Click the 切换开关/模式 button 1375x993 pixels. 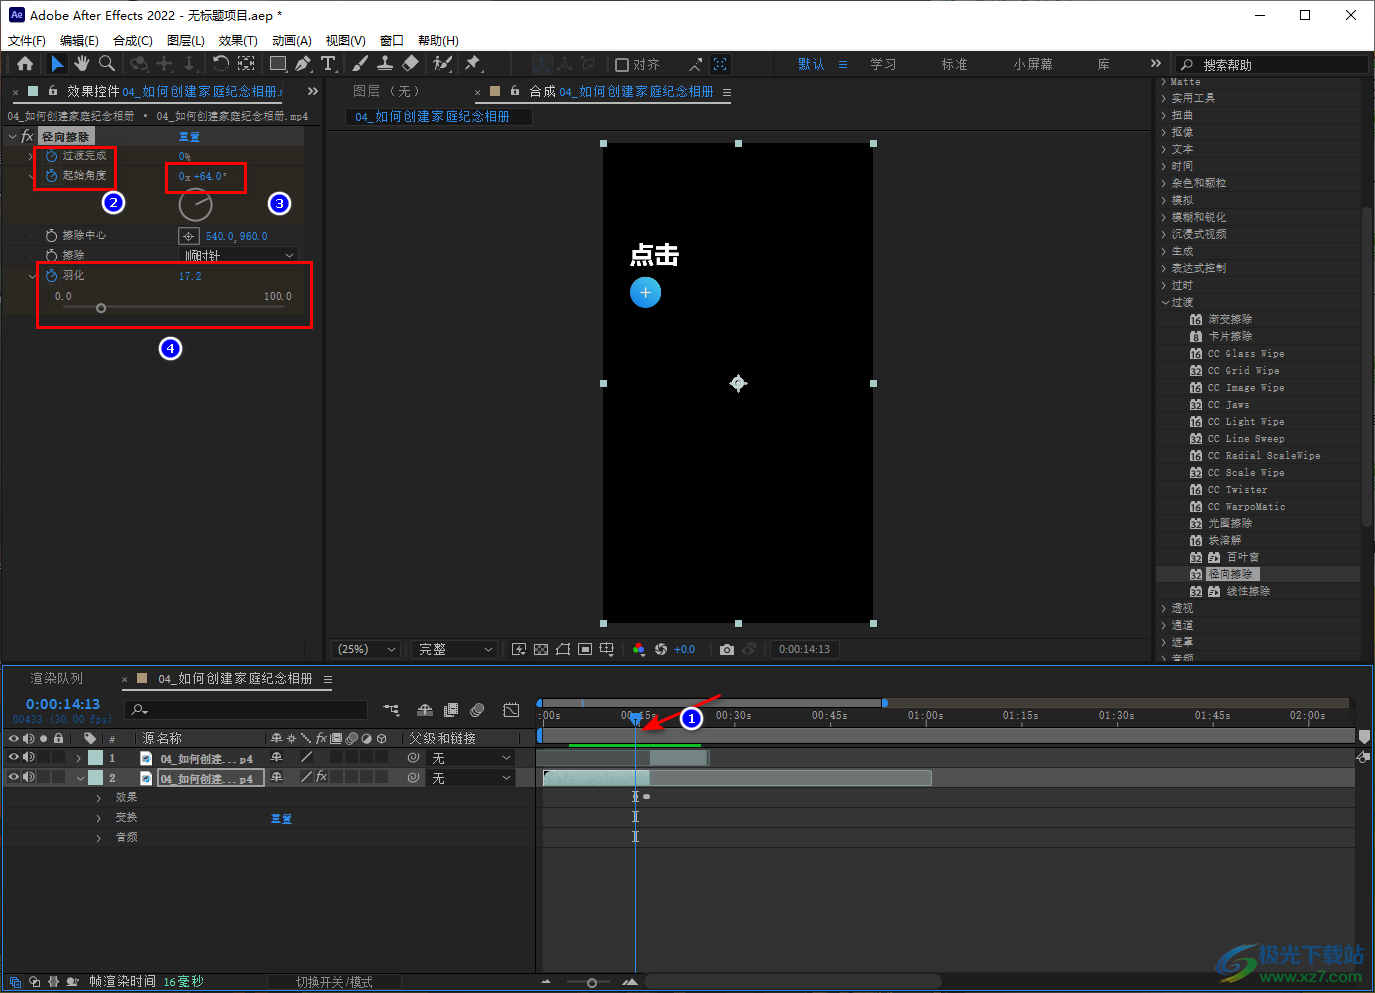pos(334,982)
